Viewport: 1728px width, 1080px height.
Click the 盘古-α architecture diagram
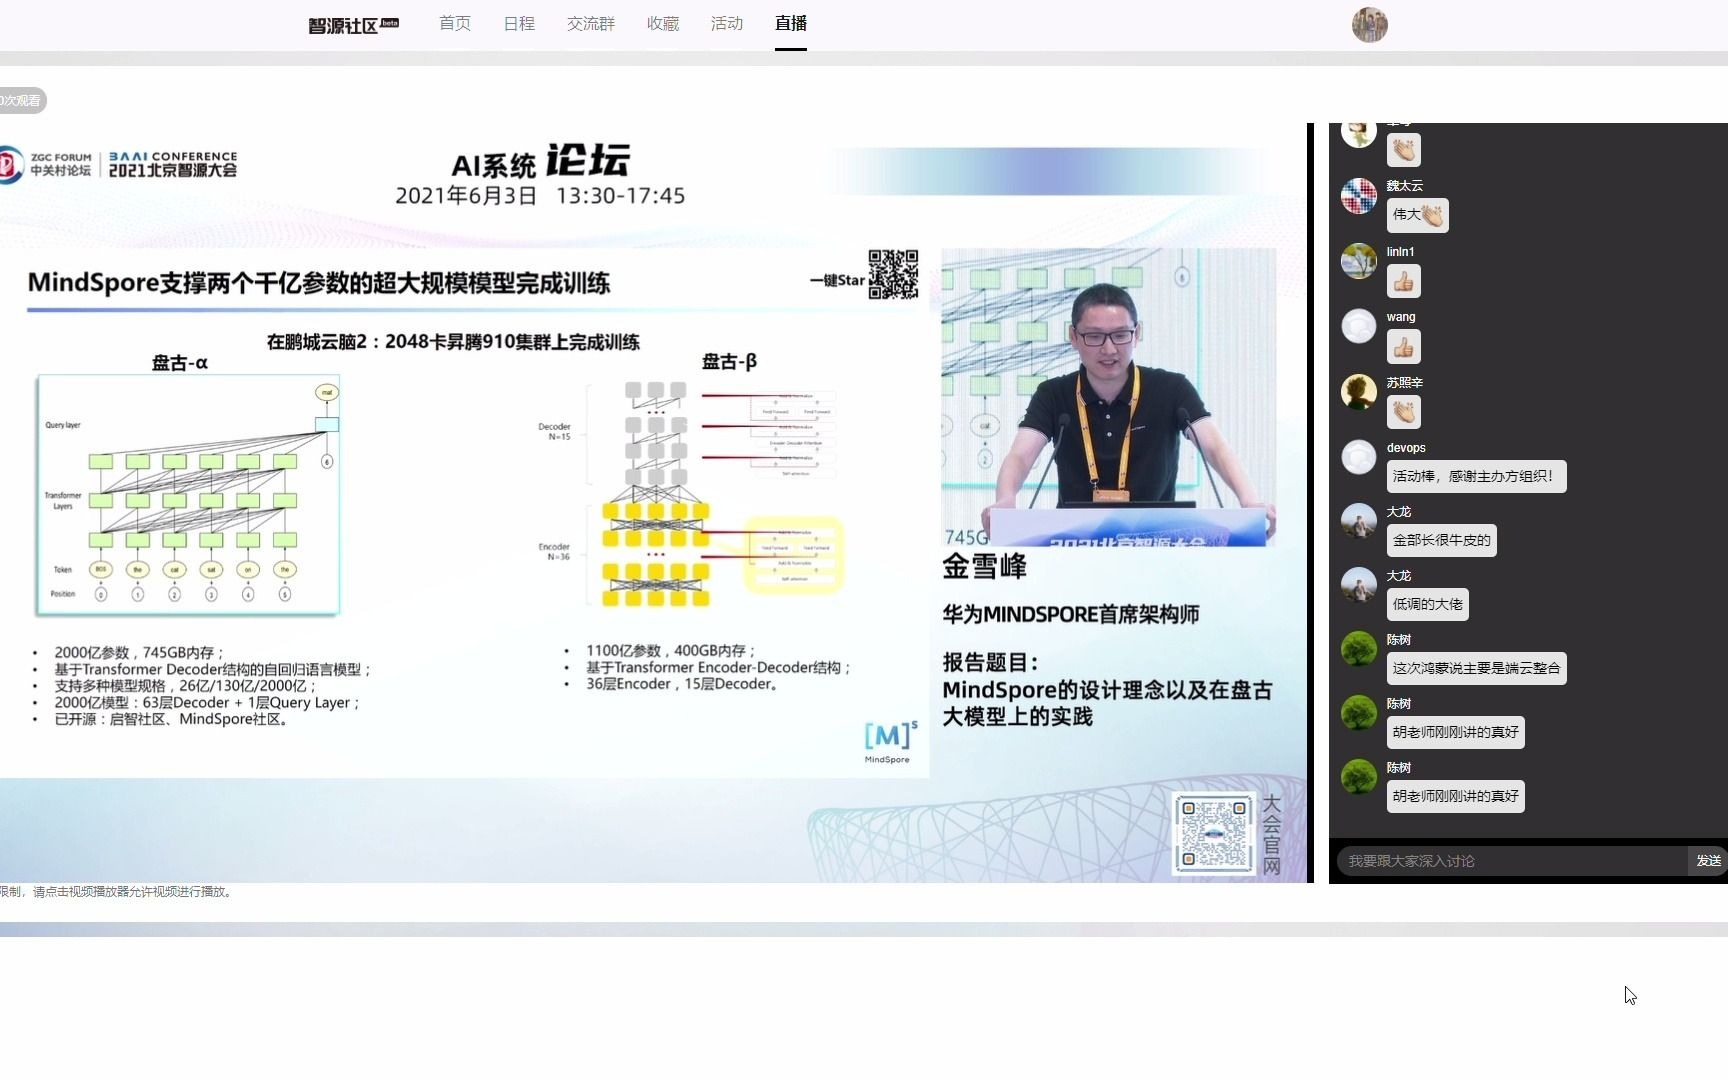[x=188, y=495]
